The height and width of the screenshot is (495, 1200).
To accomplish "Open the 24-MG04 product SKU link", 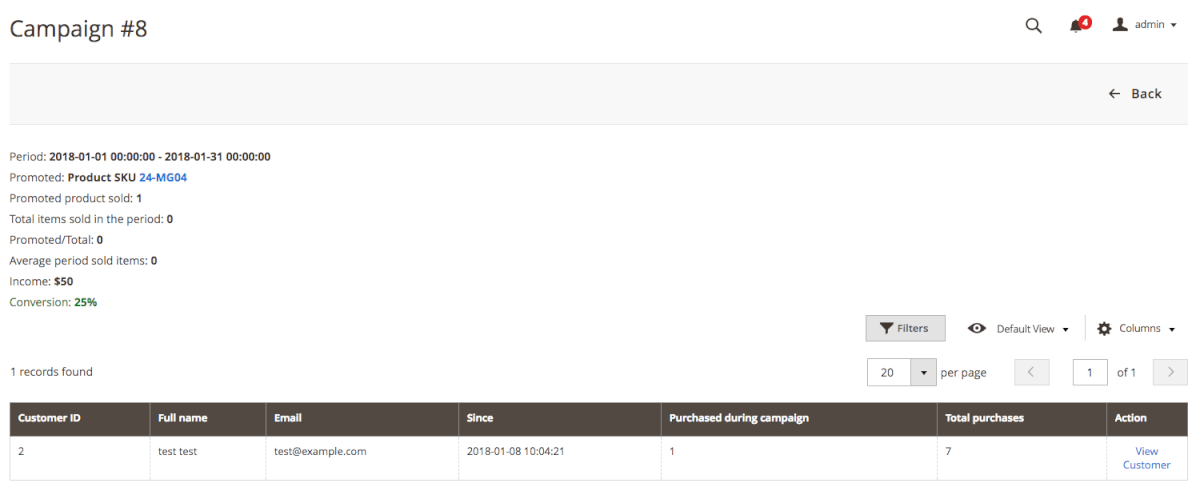I will tap(163, 178).
